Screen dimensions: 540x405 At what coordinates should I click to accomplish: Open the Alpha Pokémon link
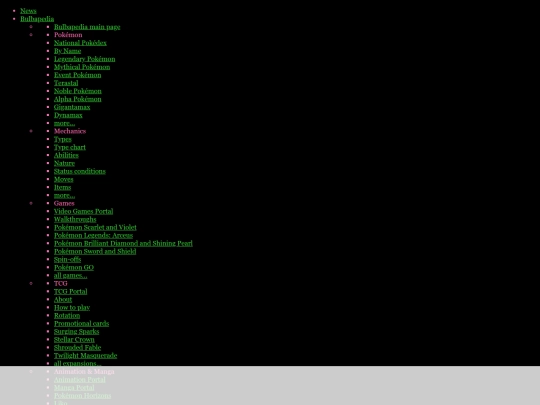pos(77,99)
